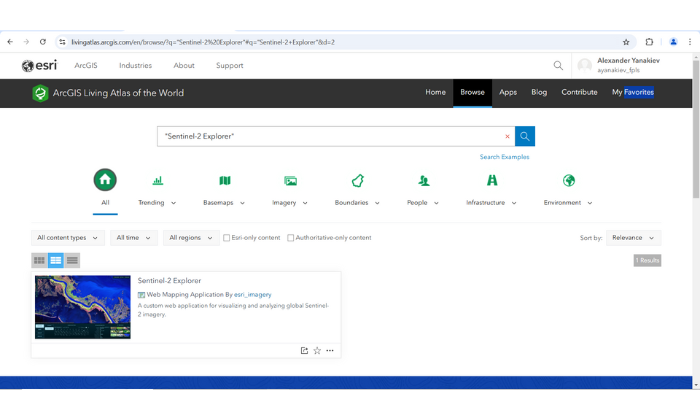The height and width of the screenshot is (420, 700).
Task: Select the People category icon
Action: 424,180
